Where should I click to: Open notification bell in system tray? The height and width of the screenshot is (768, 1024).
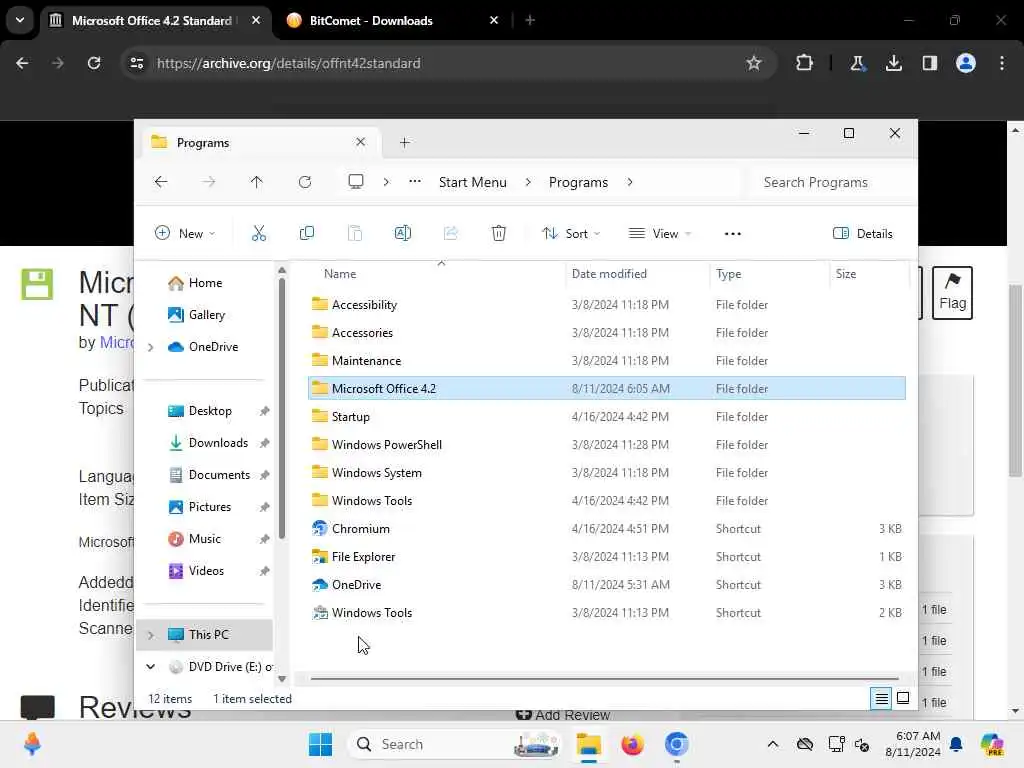[956, 744]
